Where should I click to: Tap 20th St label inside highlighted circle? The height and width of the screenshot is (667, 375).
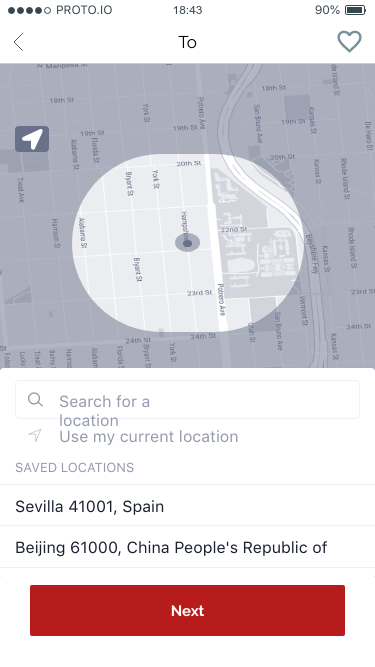(189, 163)
